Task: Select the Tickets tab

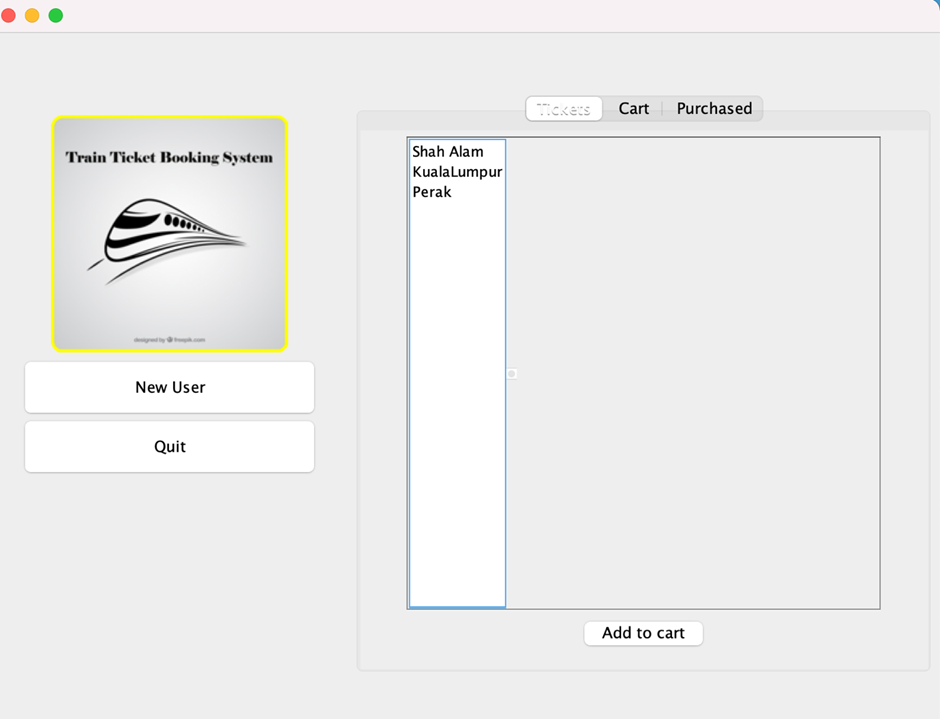Action: [563, 110]
